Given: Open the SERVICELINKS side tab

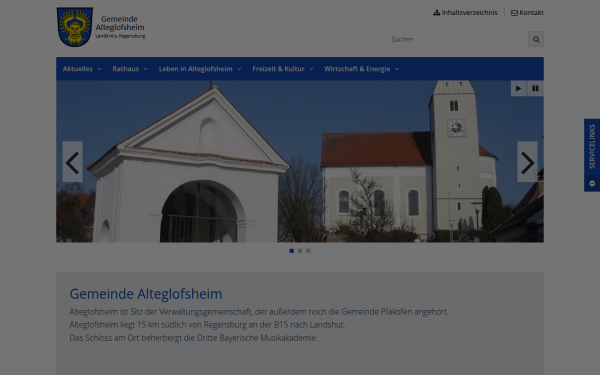Looking at the screenshot, I should coord(592,155).
